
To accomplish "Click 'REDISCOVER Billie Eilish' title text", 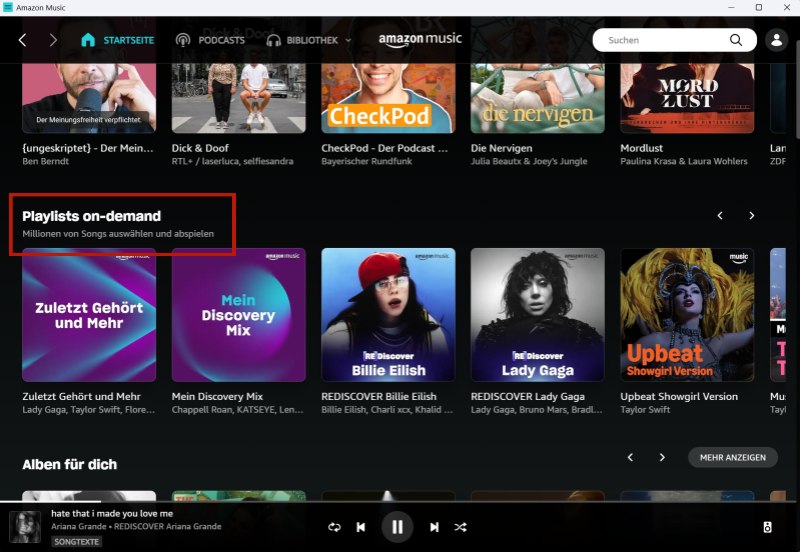I will [x=379, y=396].
